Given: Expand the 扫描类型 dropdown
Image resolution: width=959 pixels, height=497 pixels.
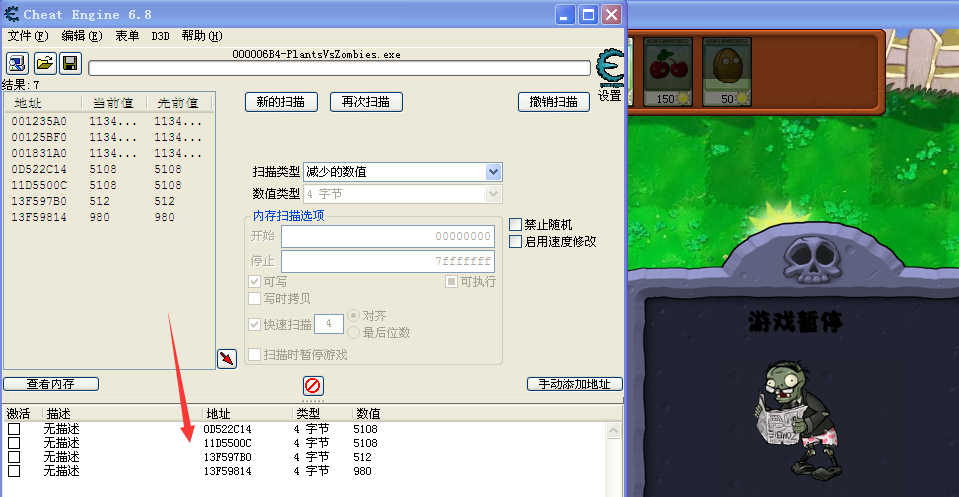Looking at the screenshot, I should 494,172.
